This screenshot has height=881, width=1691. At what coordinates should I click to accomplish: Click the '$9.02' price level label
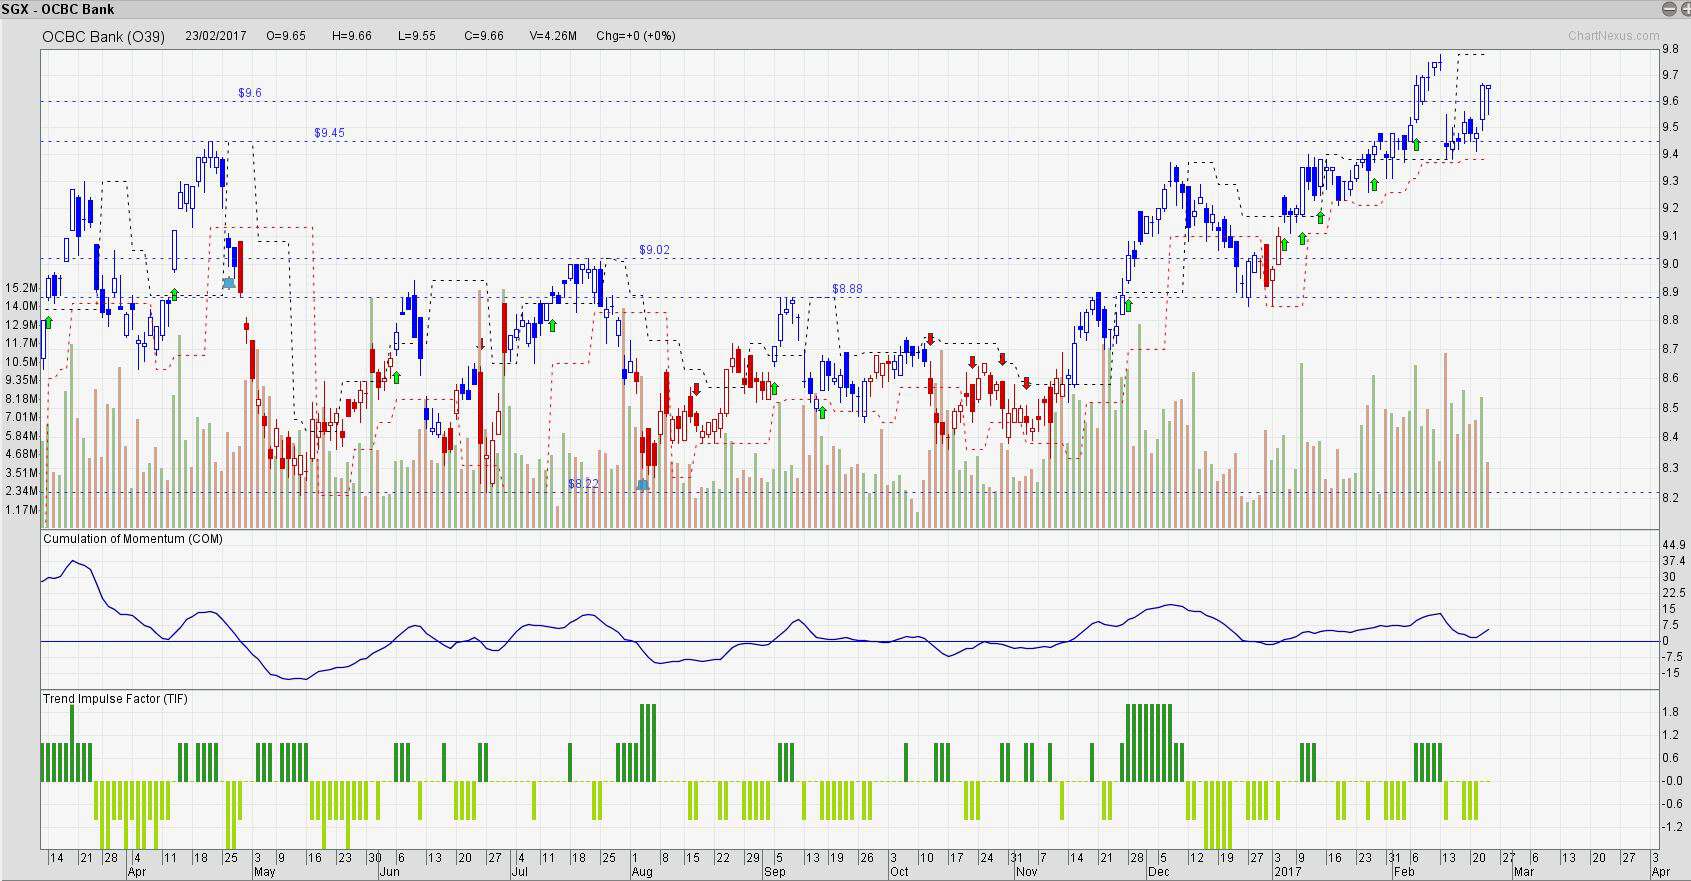[x=654, y=250]
